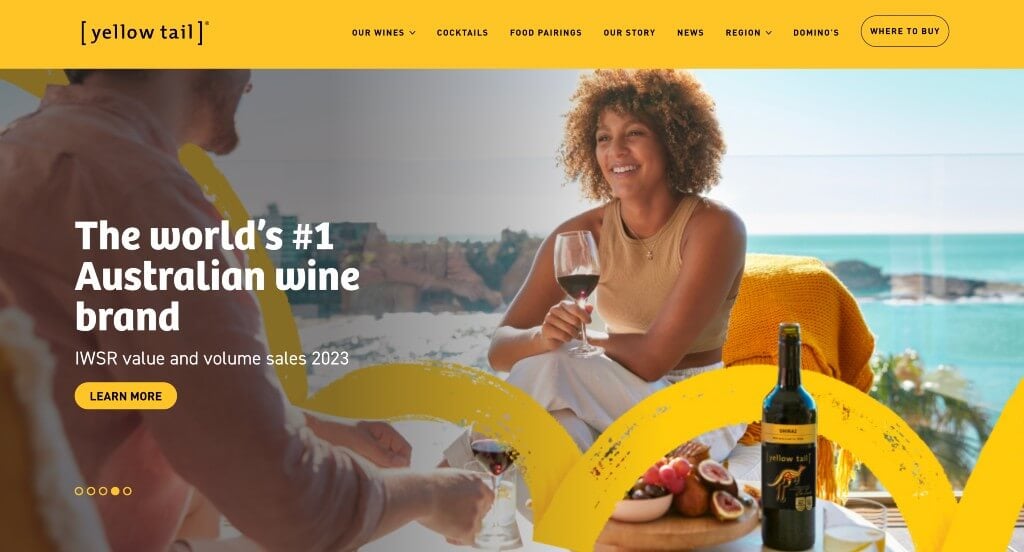Click the Shiraz wine bottle image
Image resolution: width=1024 pixels, height=552 pixels.
(x=789, y=436)
